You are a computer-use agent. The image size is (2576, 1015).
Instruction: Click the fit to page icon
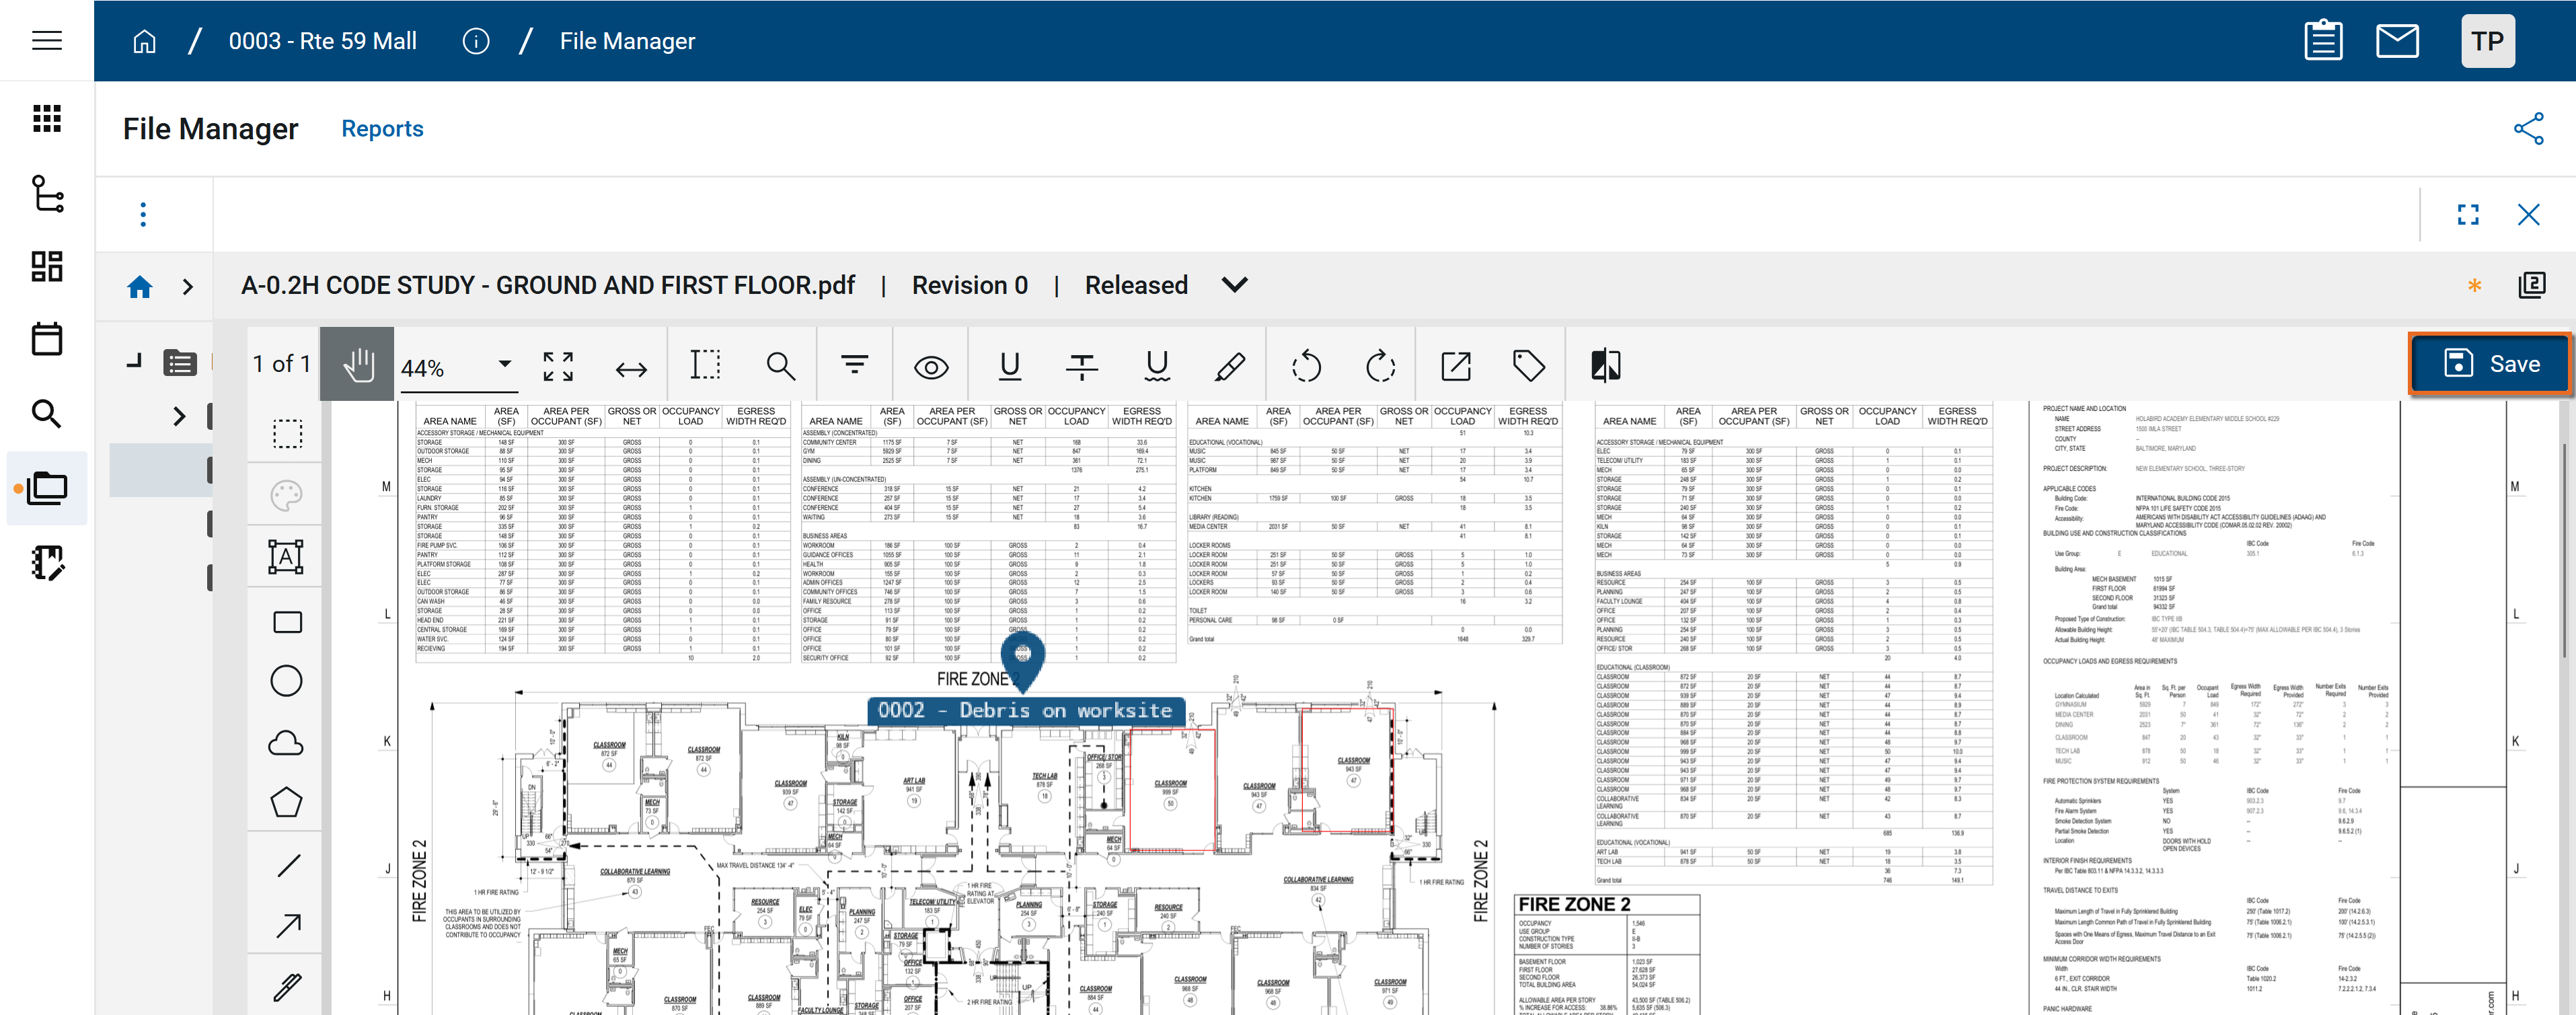[558, 367]
